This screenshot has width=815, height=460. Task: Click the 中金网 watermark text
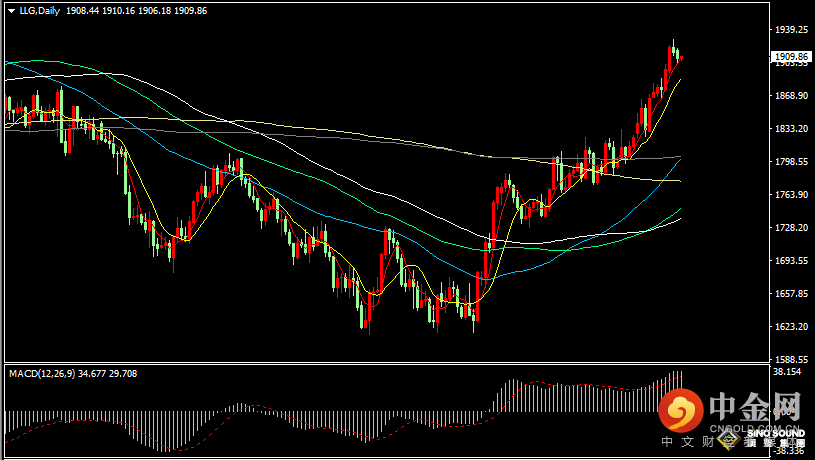click(755, 407)
